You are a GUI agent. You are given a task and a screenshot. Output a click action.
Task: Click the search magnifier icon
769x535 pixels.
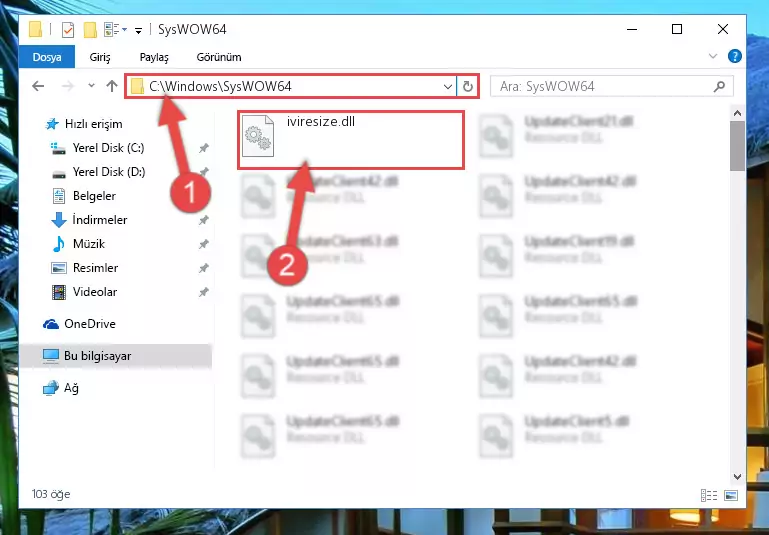[x=719, y=87]
